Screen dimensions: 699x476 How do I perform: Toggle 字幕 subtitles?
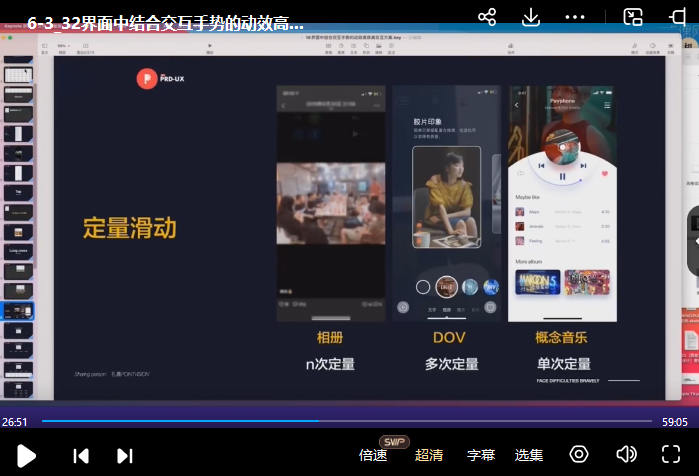click(x=481, y=455)
